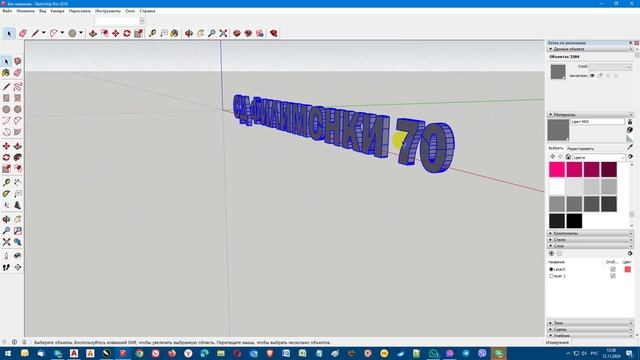Add a new layer with plus button
The width and height of the screenshot is (640, 360).
[551, 253]
